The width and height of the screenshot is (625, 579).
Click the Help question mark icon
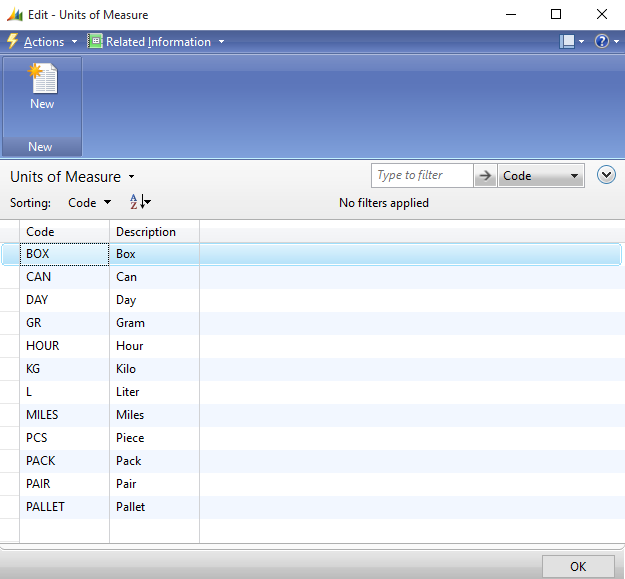pos(601,41)
